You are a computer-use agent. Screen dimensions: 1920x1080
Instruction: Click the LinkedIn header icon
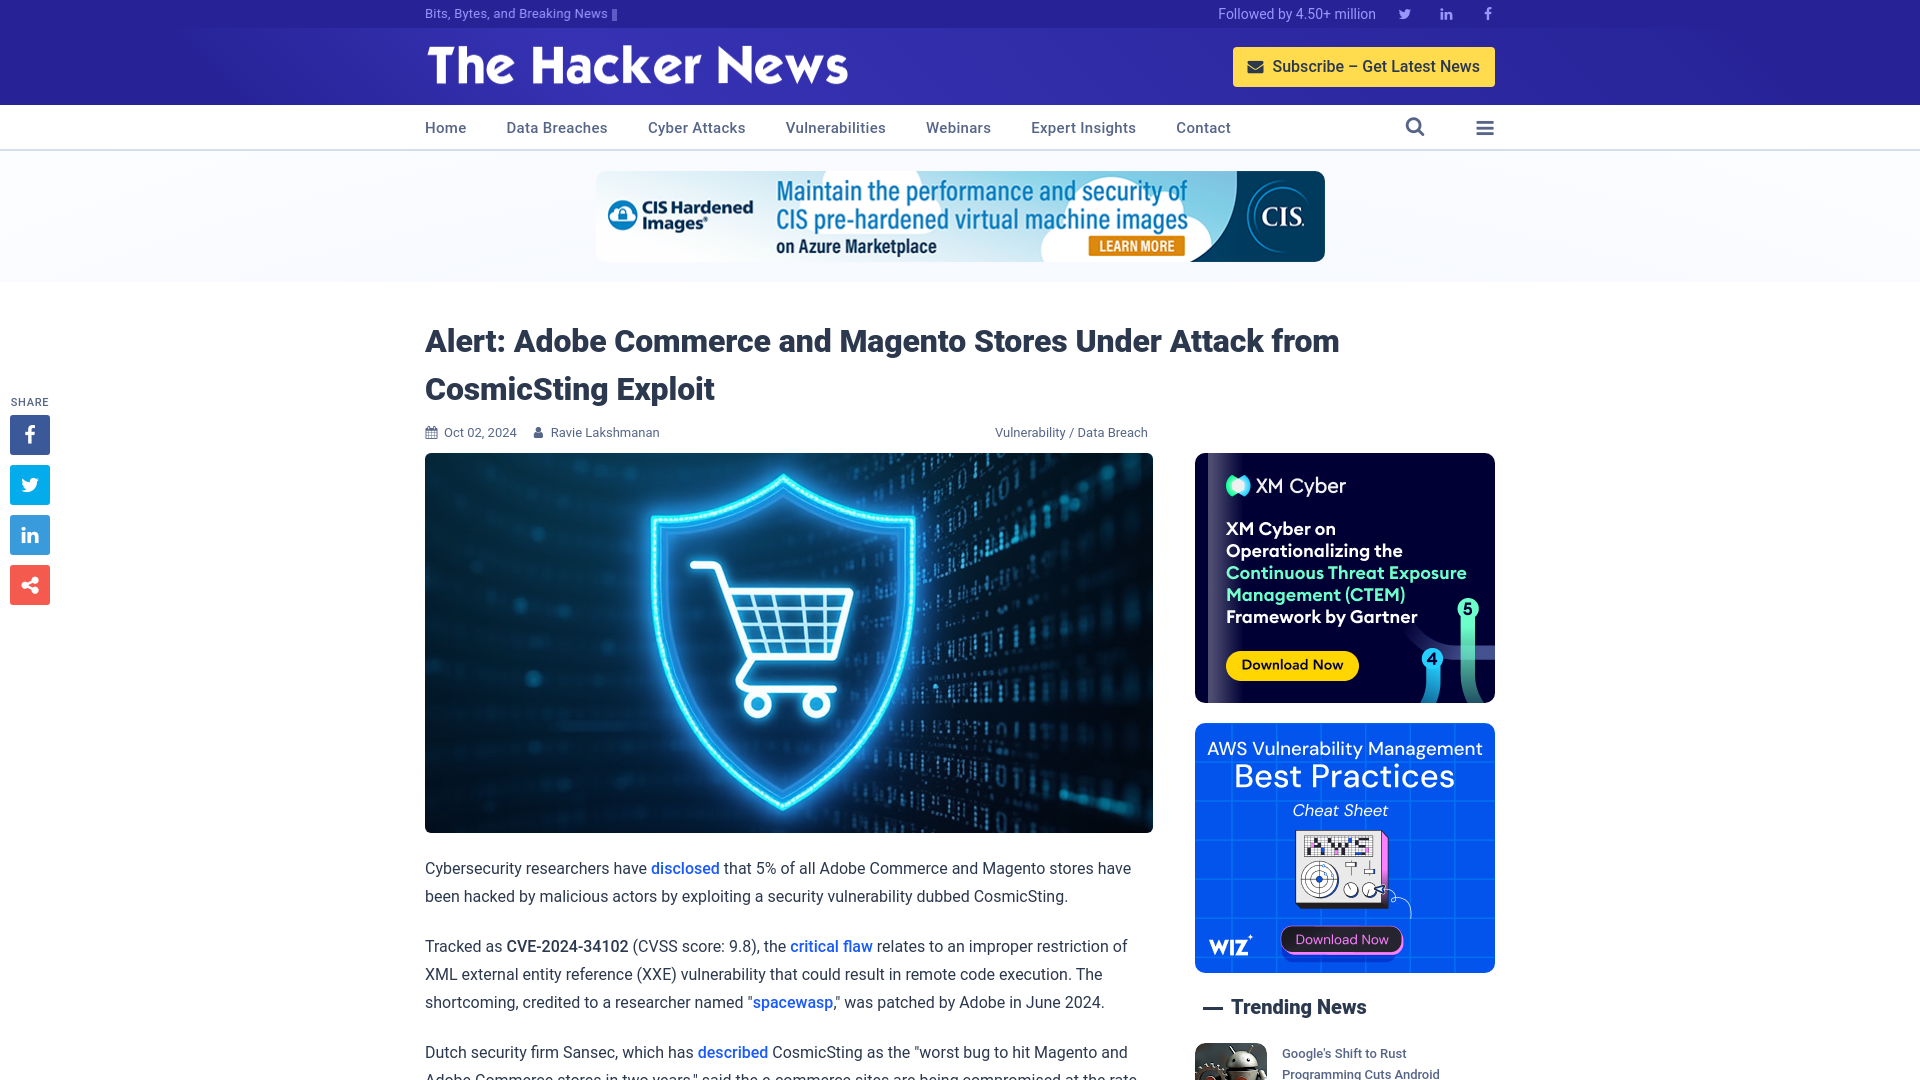1445,13
